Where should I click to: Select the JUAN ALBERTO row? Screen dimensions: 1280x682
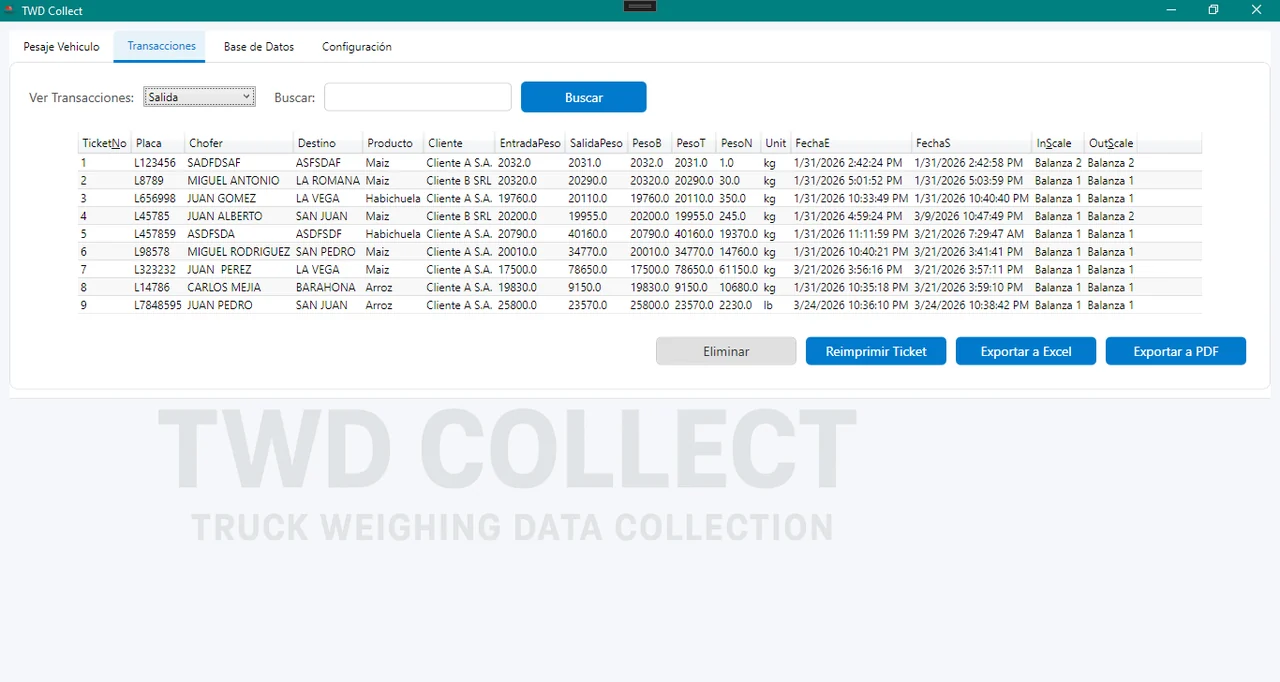click(640, 216)
